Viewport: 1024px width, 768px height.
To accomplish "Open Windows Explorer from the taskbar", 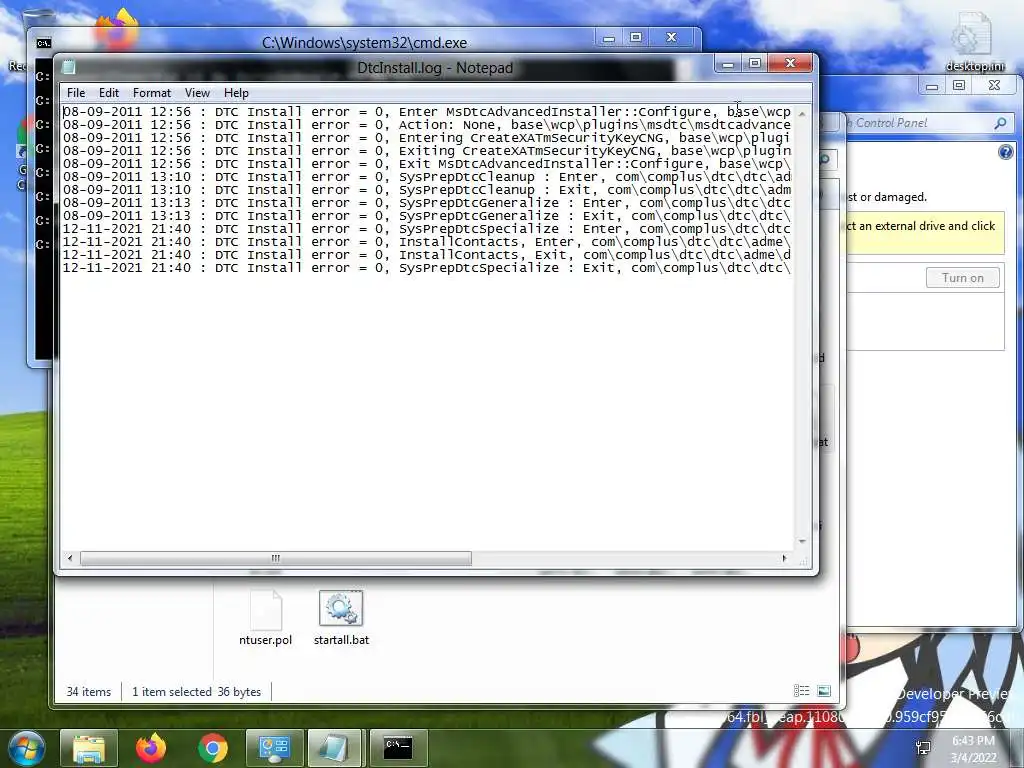I will [x=89, y=748].
